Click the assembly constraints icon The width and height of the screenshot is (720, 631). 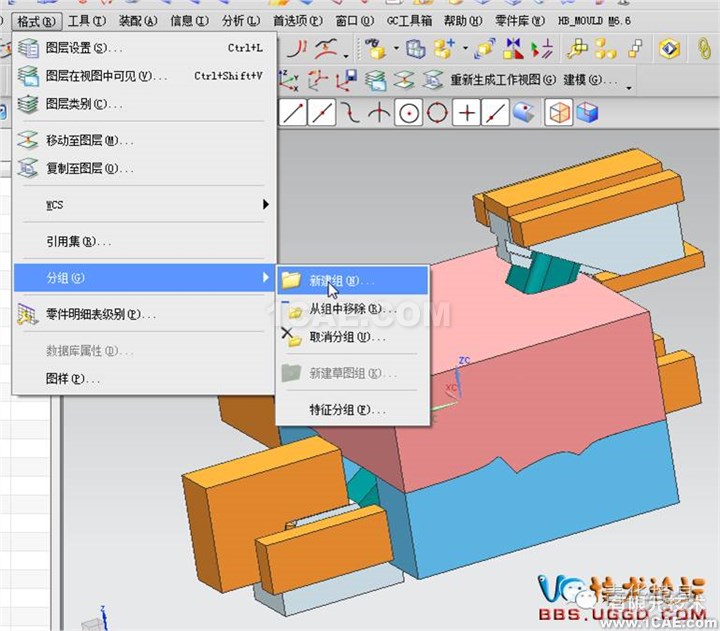(541, 49)
